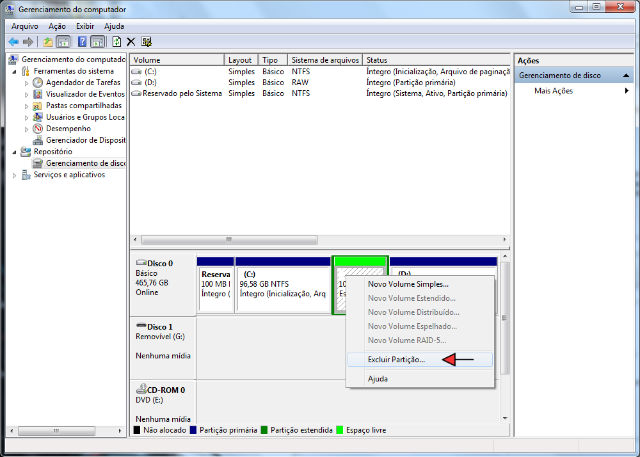The height and width of the screenshot is (457, 640).
Task: Toggle the action pane toolbar icon
Action: coord(98,42)
